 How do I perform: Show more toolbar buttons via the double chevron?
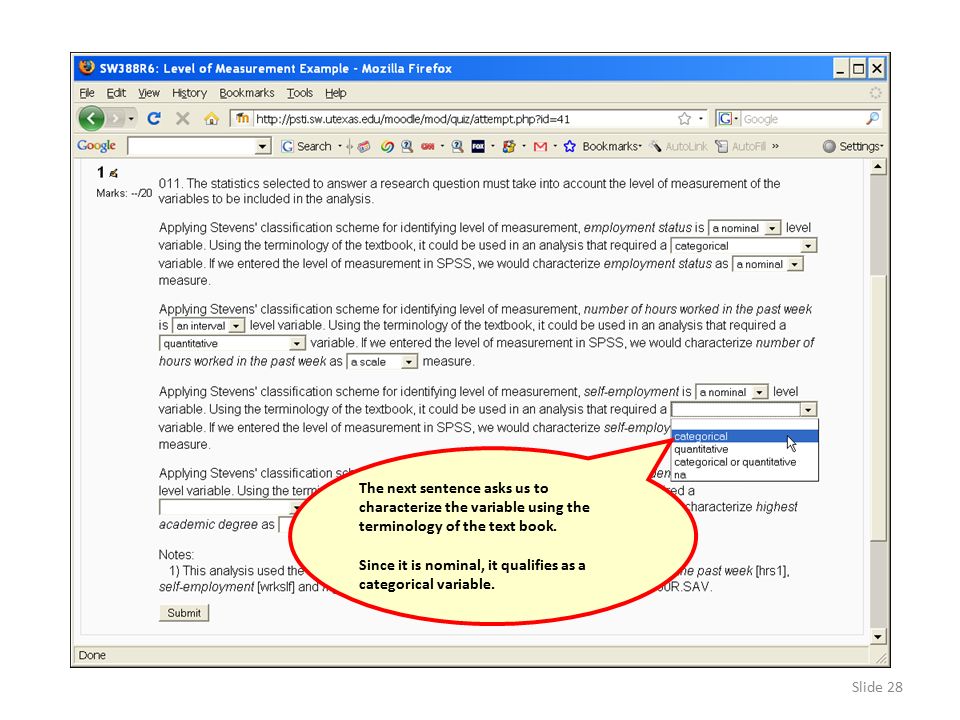776,146
